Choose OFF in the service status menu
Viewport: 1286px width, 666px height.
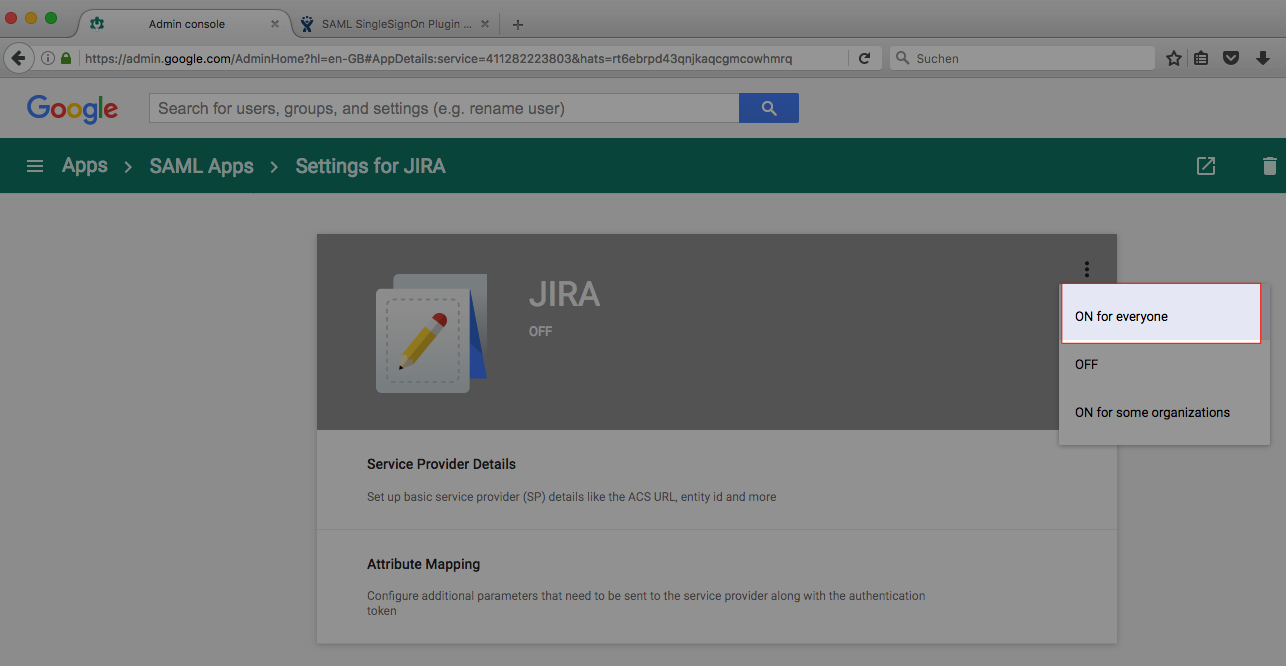pos(1164,364)
